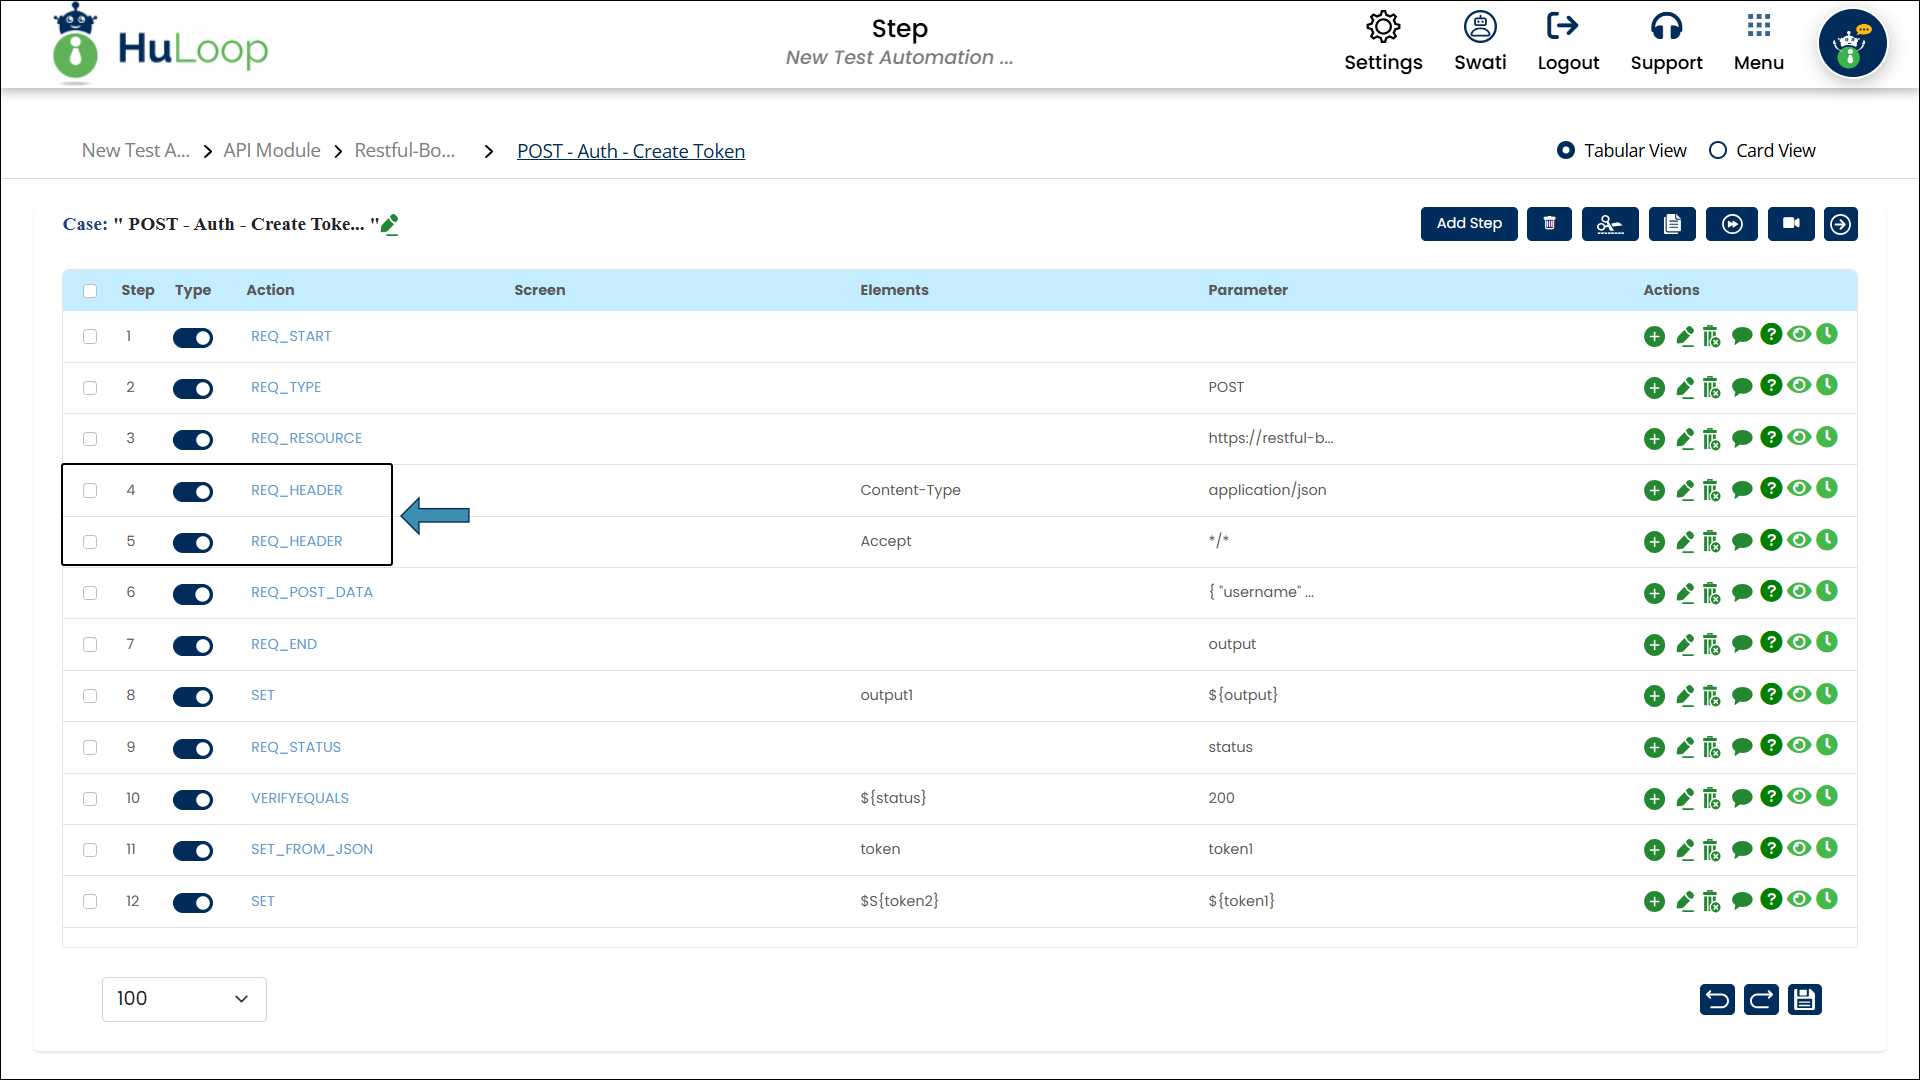Select the Card View radio button
Viewport: 1920px width, 1080px height.
(x=1718, y=151)
